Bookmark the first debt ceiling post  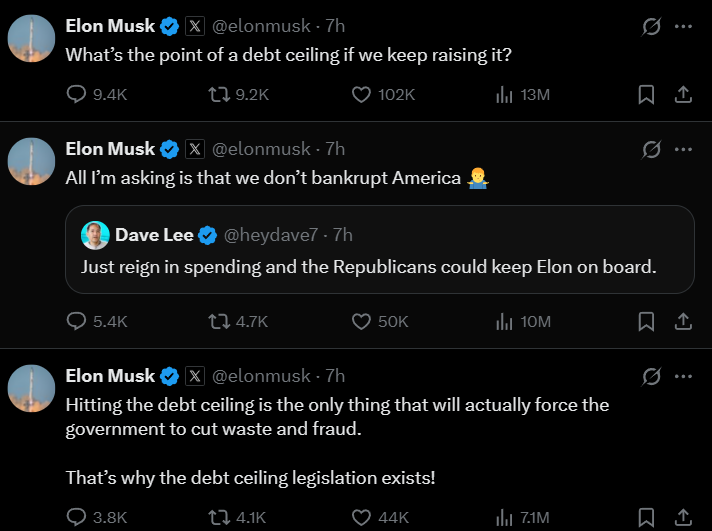(646, 94)
